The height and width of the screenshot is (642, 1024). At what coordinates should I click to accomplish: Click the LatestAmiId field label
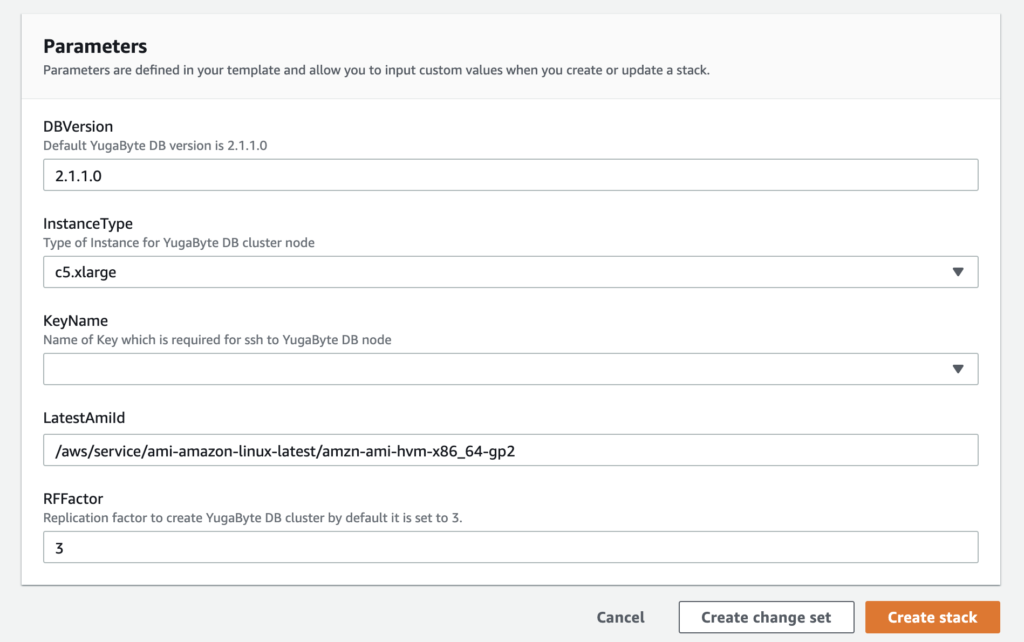click(x=85, y=418)
